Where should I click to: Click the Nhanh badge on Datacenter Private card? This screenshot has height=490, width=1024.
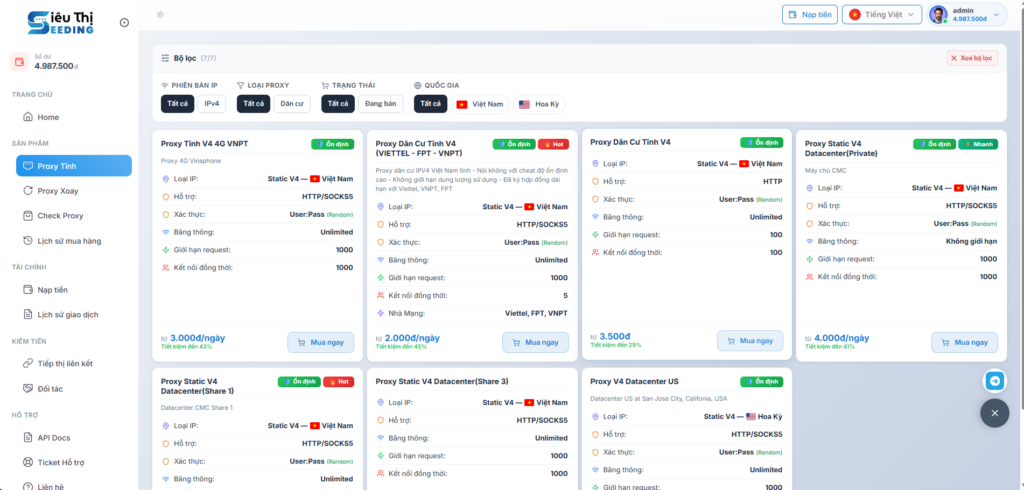pyautogui.click(x=979, y=144)
